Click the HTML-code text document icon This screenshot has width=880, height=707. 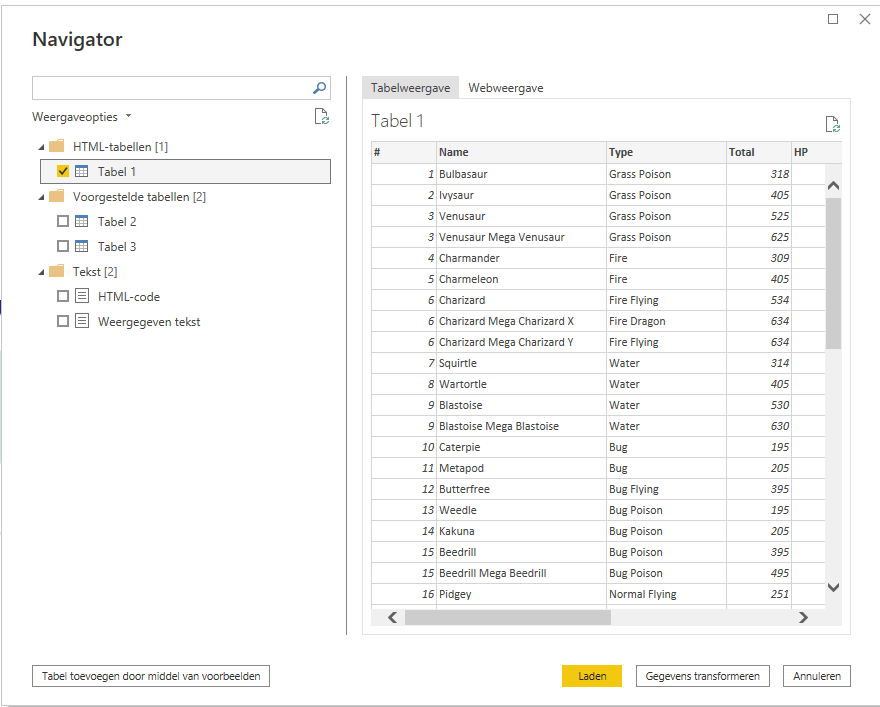pyautogui.click(x=82, y=296)
